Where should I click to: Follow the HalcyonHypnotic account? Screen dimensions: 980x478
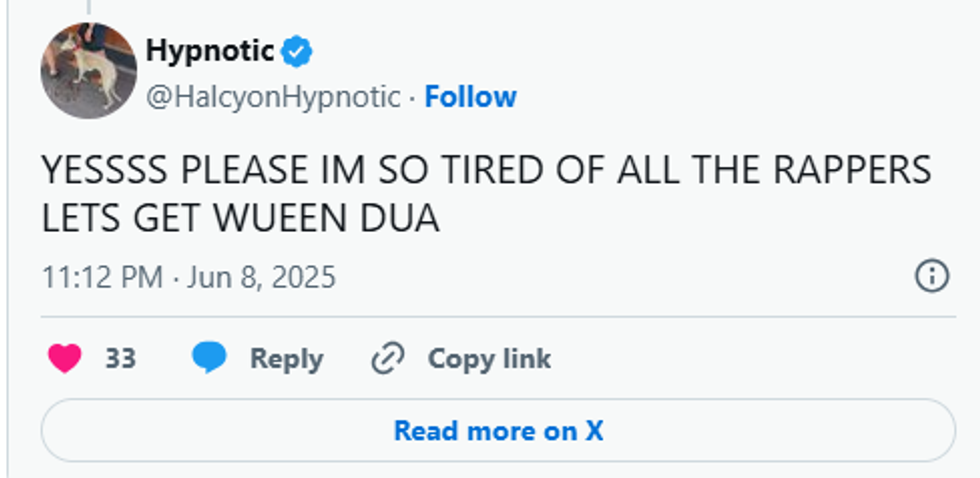click(470, 97)
